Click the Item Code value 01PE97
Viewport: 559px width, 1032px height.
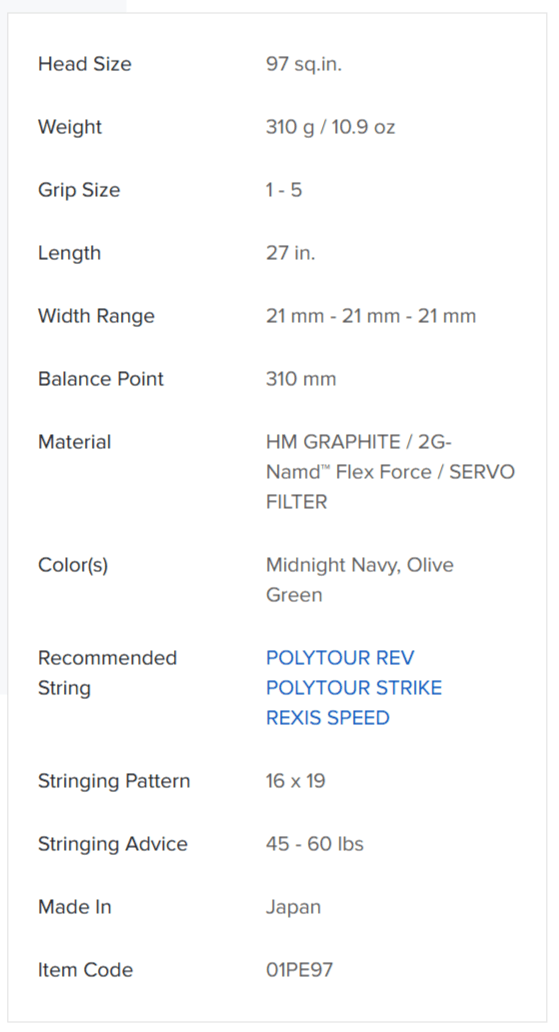[x=300, y=969]
